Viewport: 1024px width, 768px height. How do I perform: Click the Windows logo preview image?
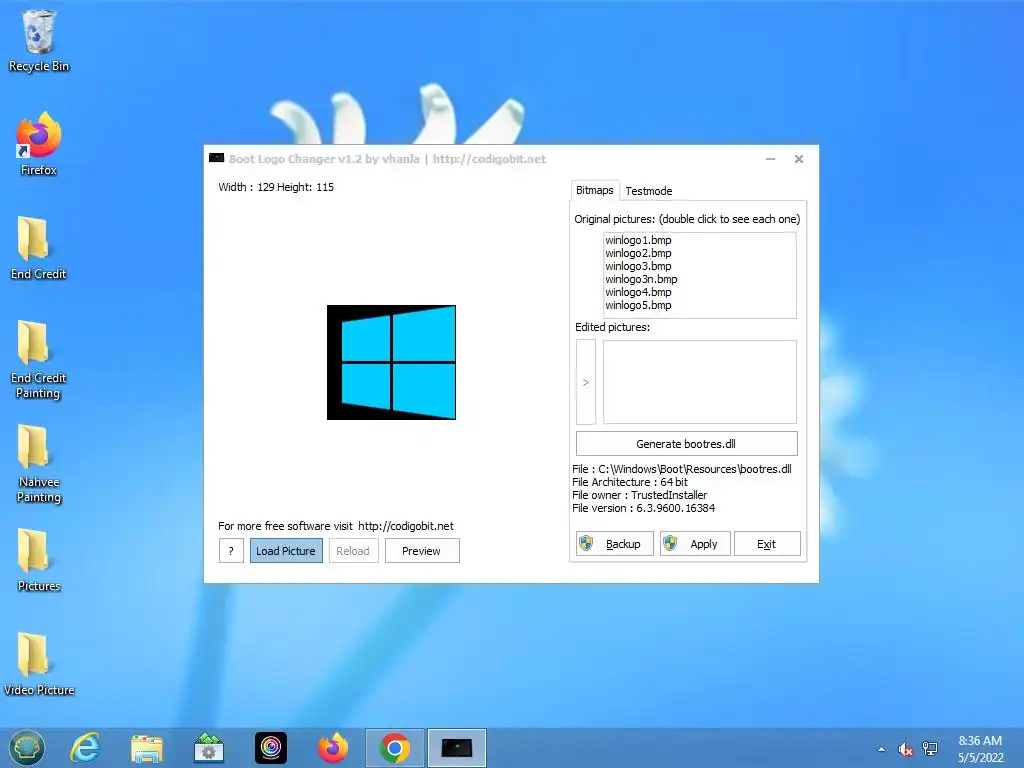click(x=391, y=362)
